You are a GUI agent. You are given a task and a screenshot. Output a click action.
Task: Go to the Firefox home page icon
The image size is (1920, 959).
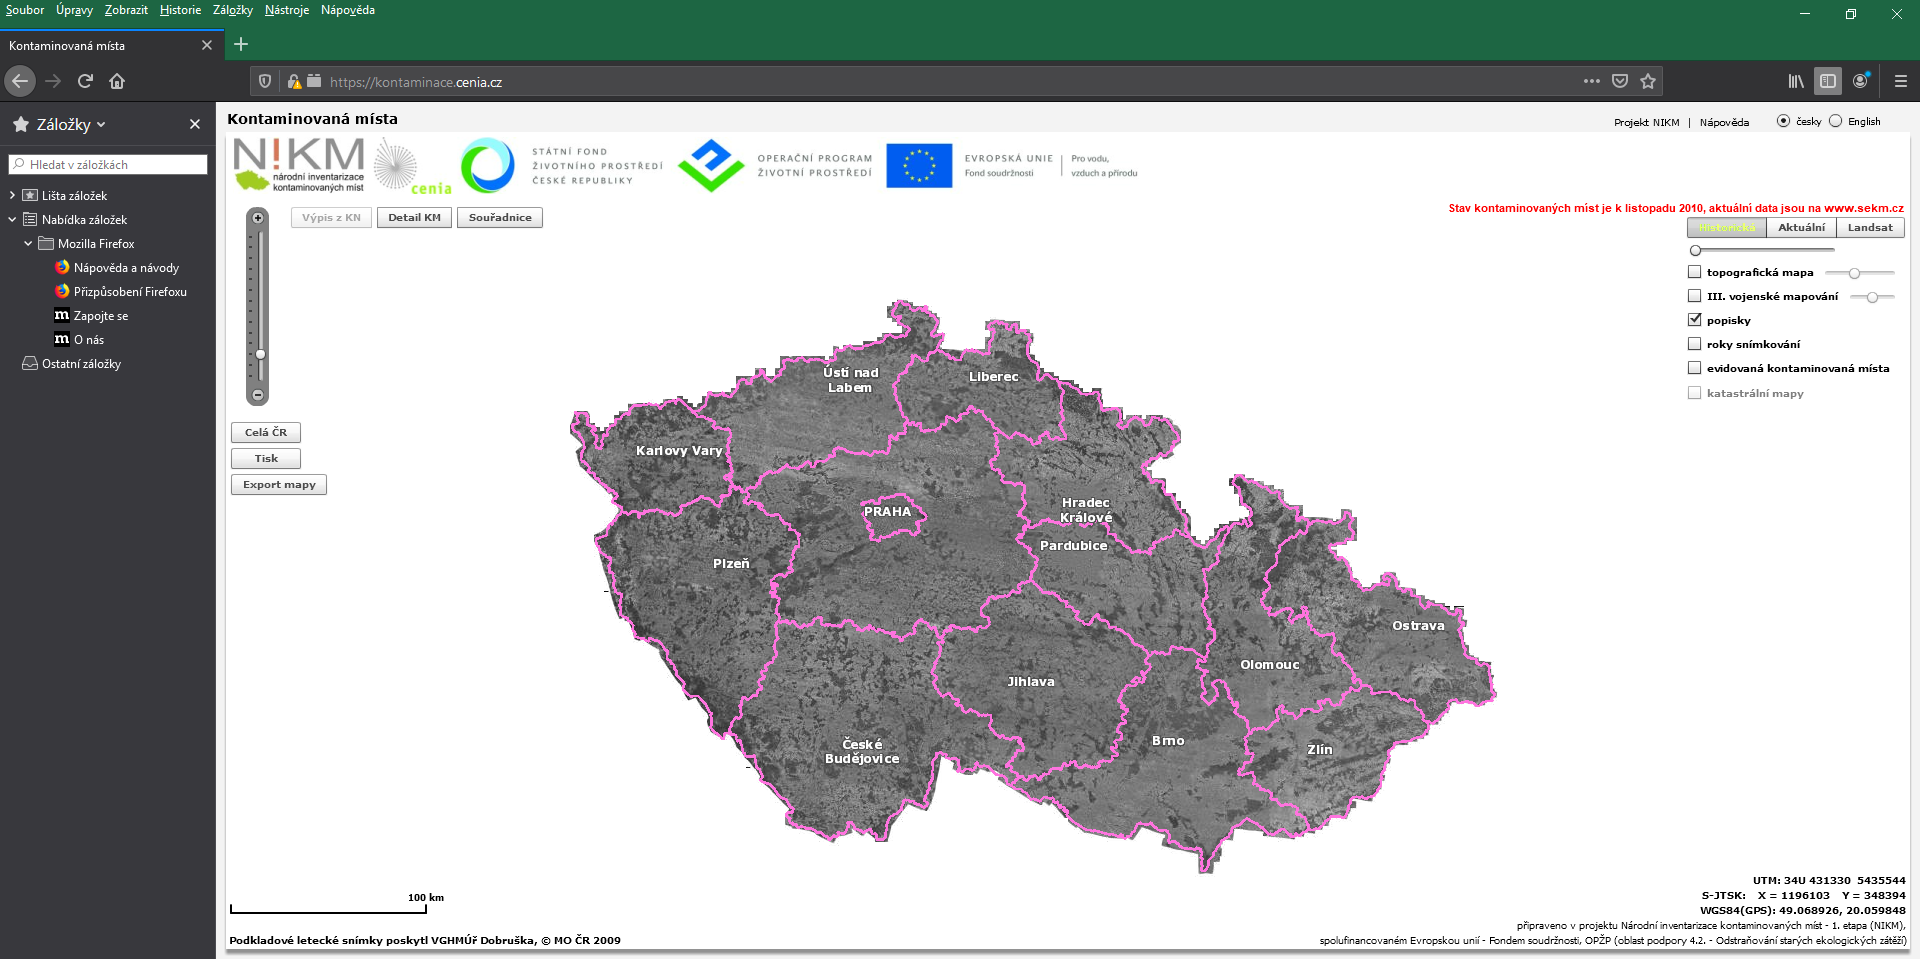pos(117,81)
